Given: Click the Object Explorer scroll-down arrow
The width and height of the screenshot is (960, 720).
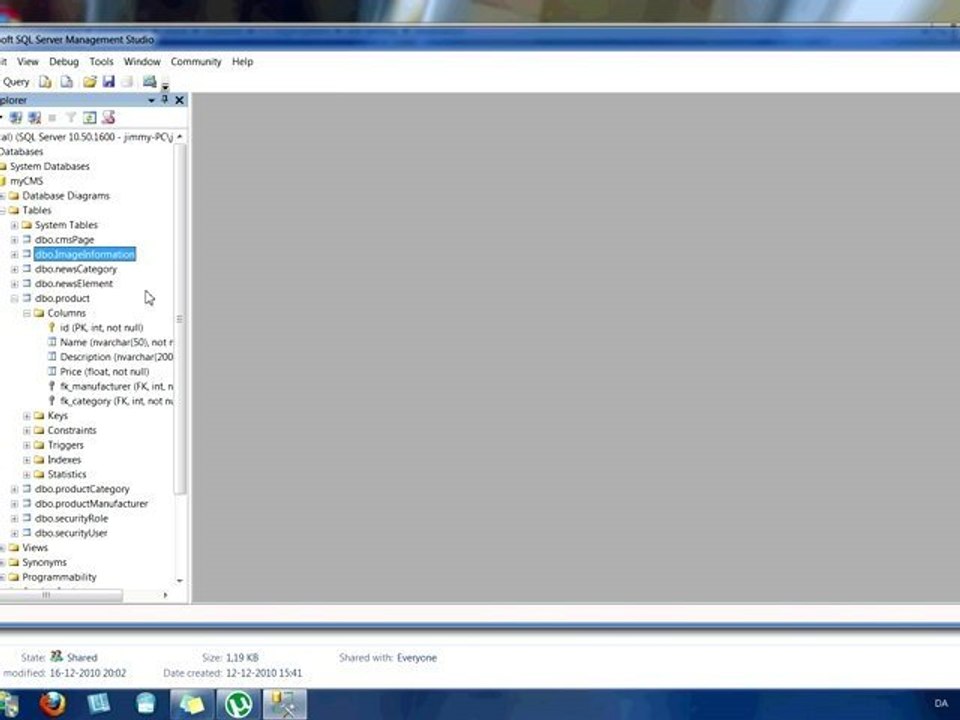Looking at the screenshot, I should [179, 580].
